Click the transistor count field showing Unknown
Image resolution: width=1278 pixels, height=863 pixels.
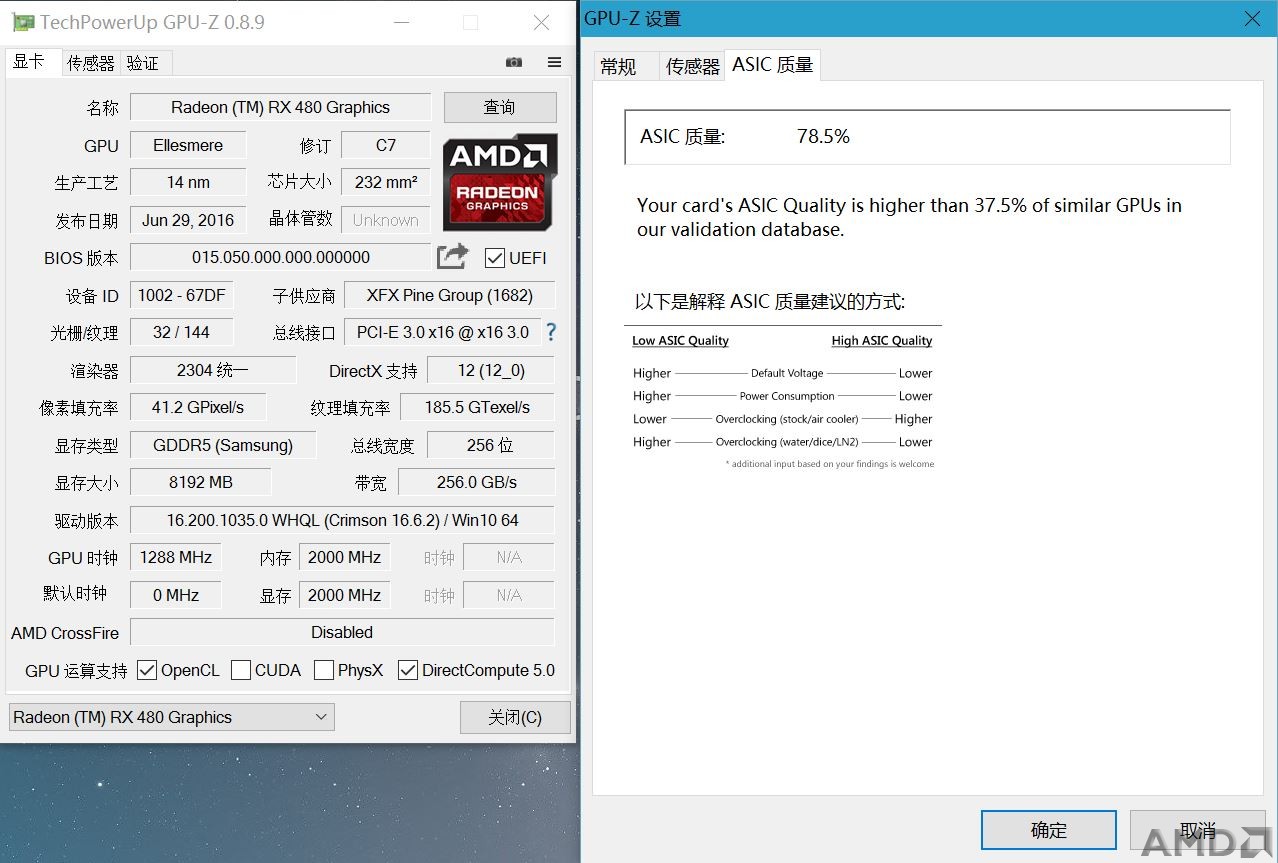pyautogui.click(x=386, y=220)
